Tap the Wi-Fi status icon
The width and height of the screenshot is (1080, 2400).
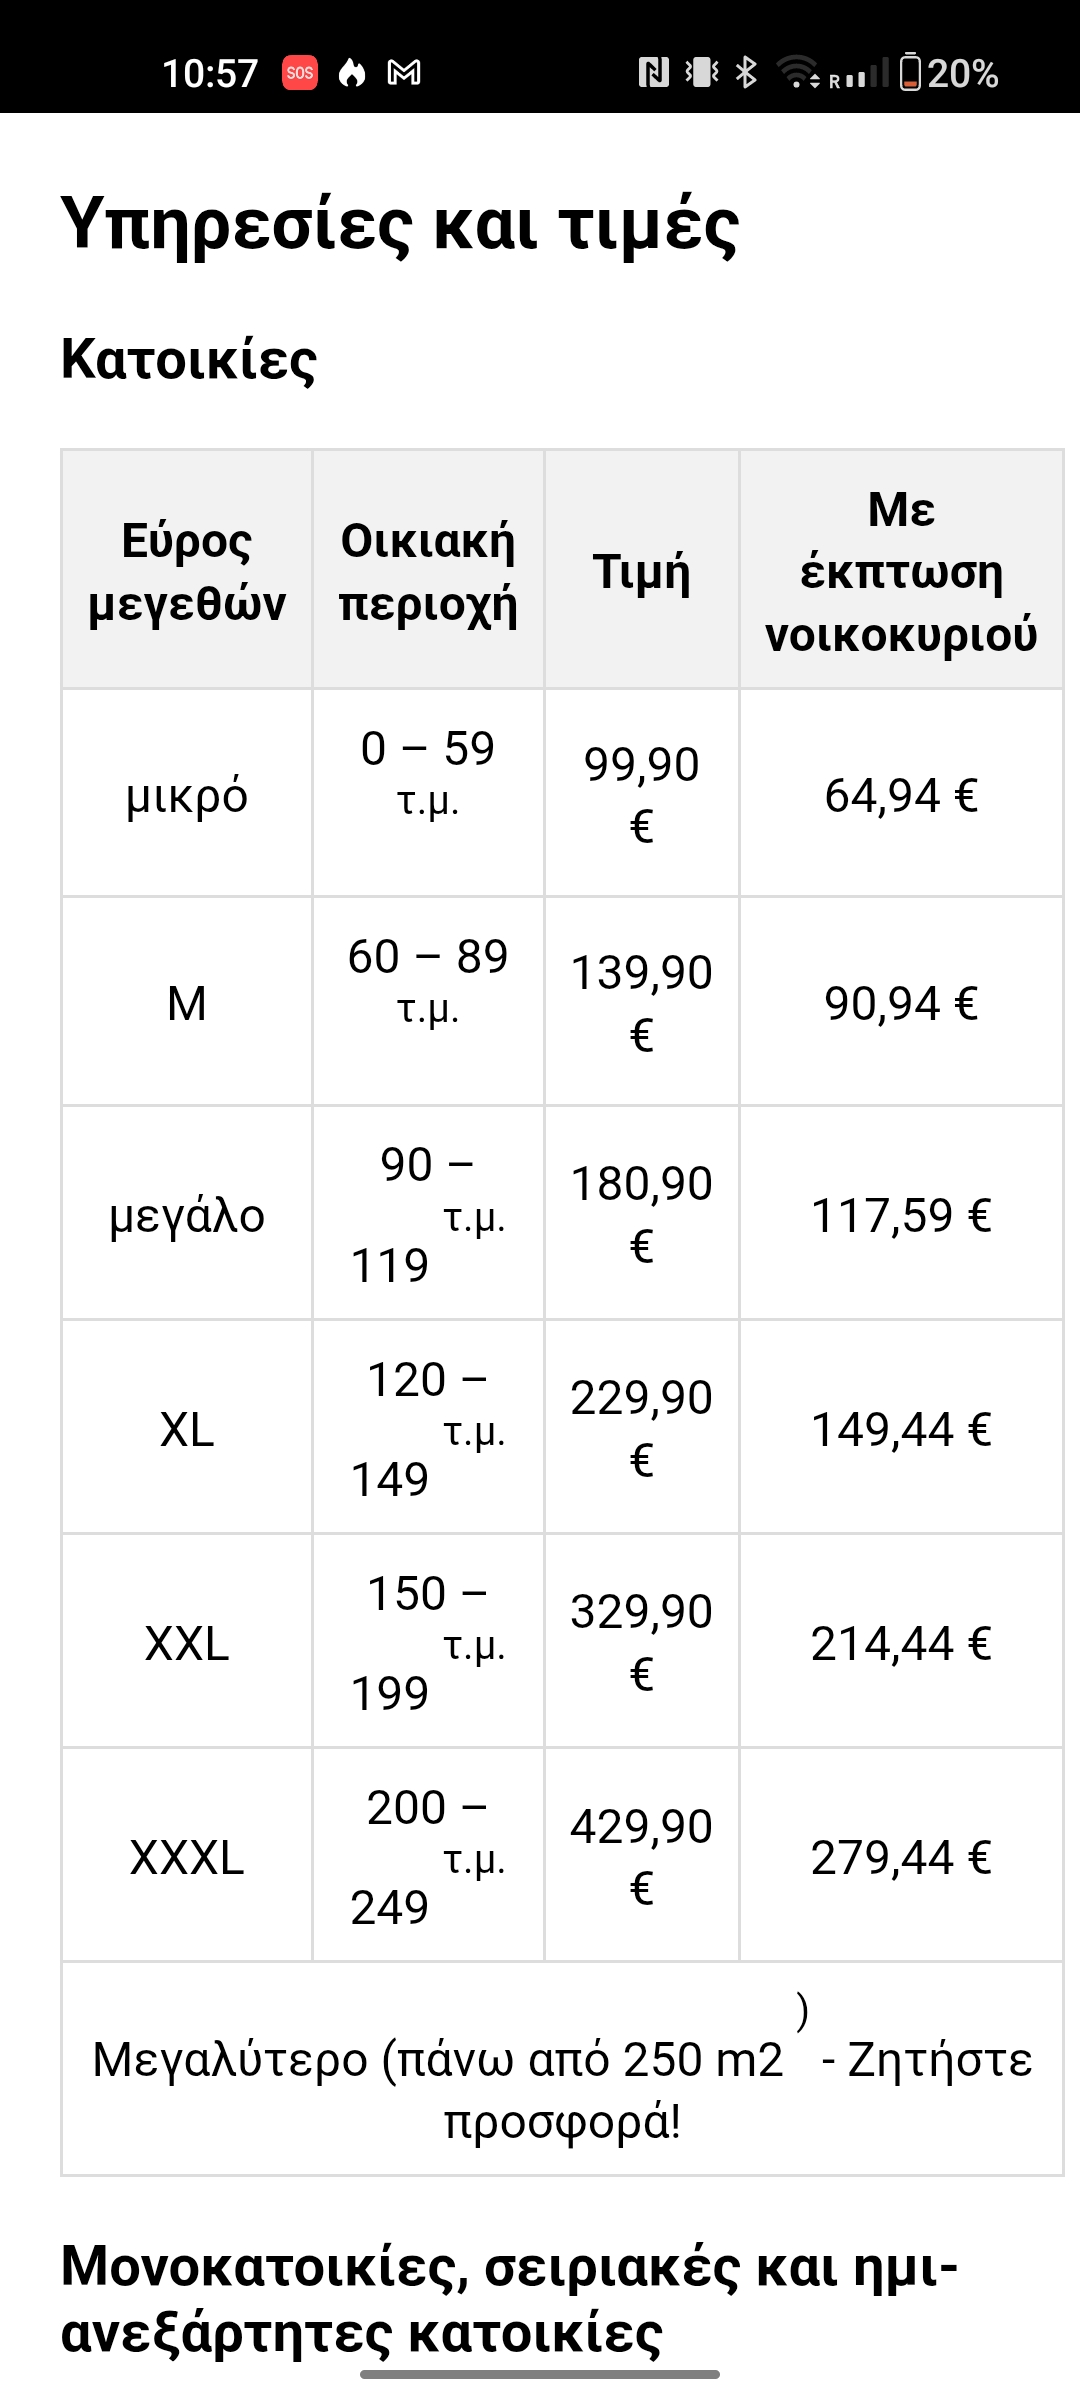[798, 73]
